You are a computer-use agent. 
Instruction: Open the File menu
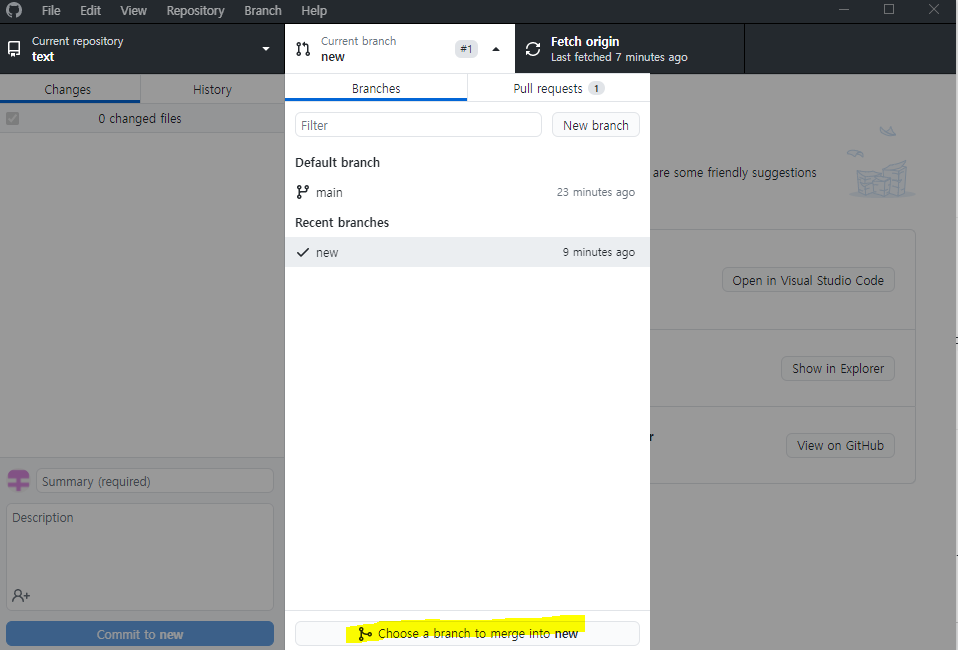[51, 10]
